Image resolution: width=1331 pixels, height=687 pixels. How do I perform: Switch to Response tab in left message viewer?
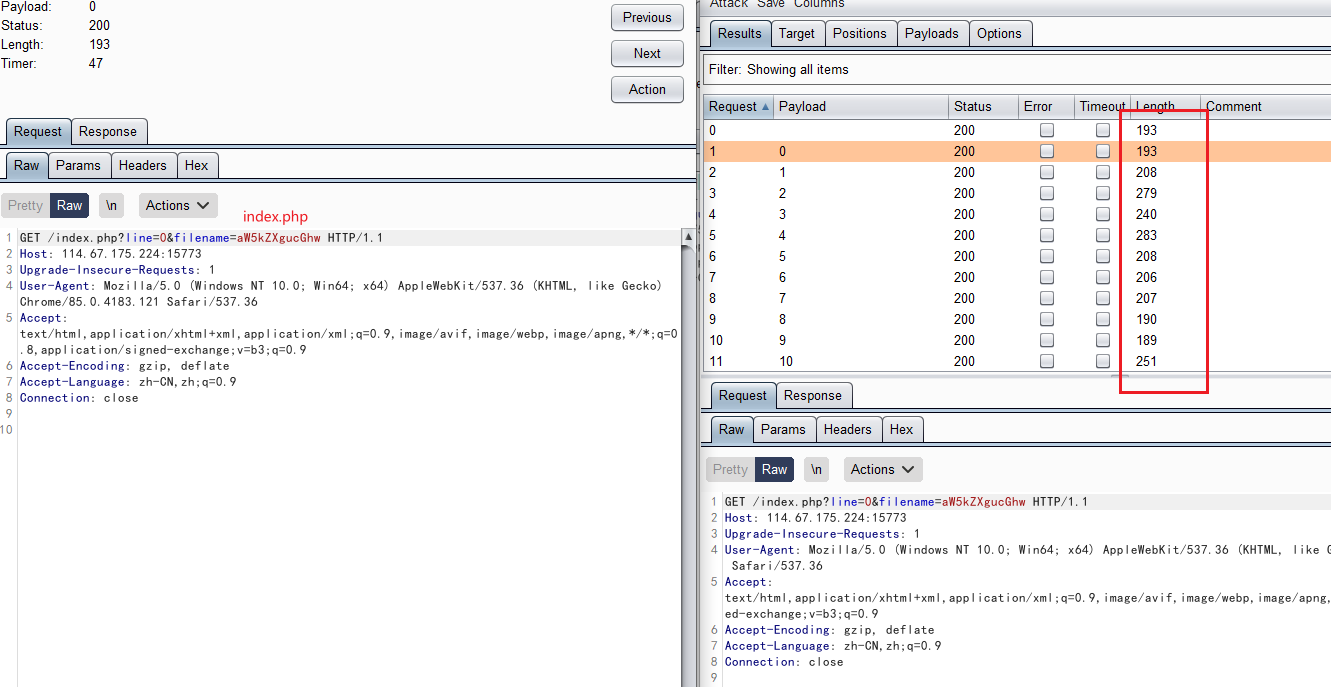point(108,131)
